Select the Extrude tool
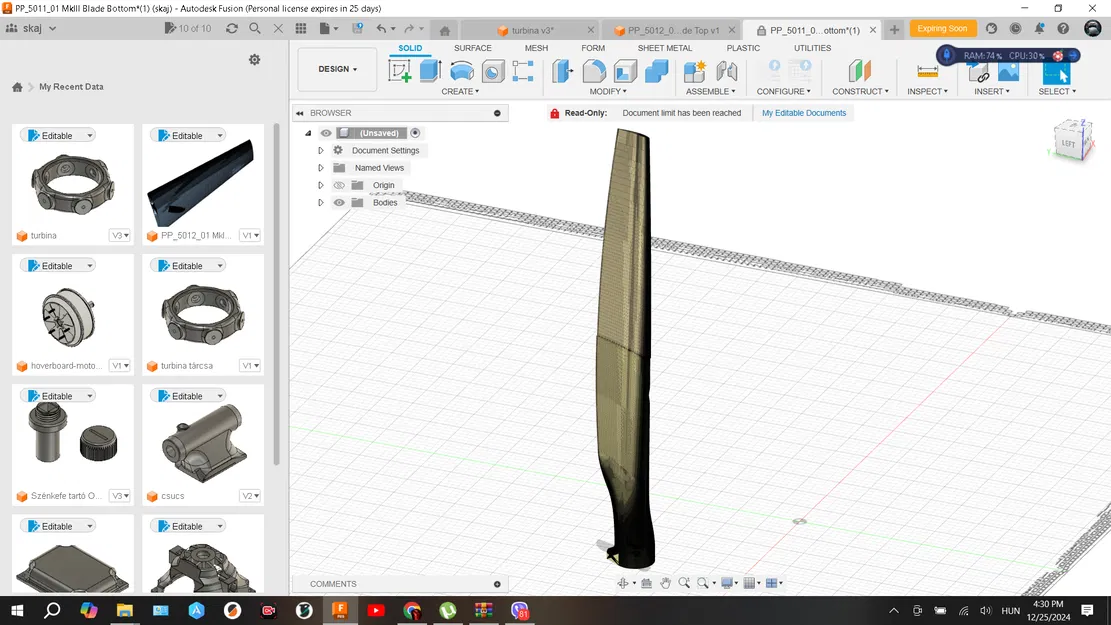This screenshot has width=1111, height=625. [x=430, y=71]
